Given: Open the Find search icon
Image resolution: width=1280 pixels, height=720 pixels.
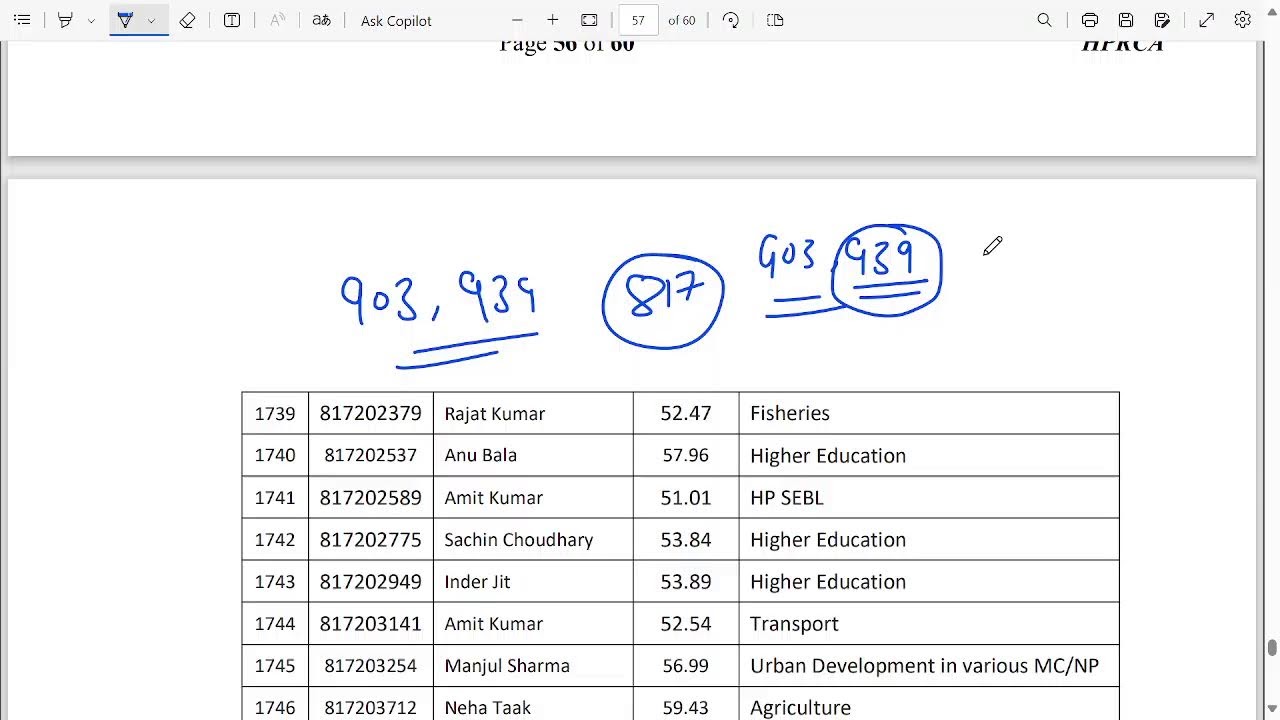Looking at the screenshot, I should (1044, 20).
